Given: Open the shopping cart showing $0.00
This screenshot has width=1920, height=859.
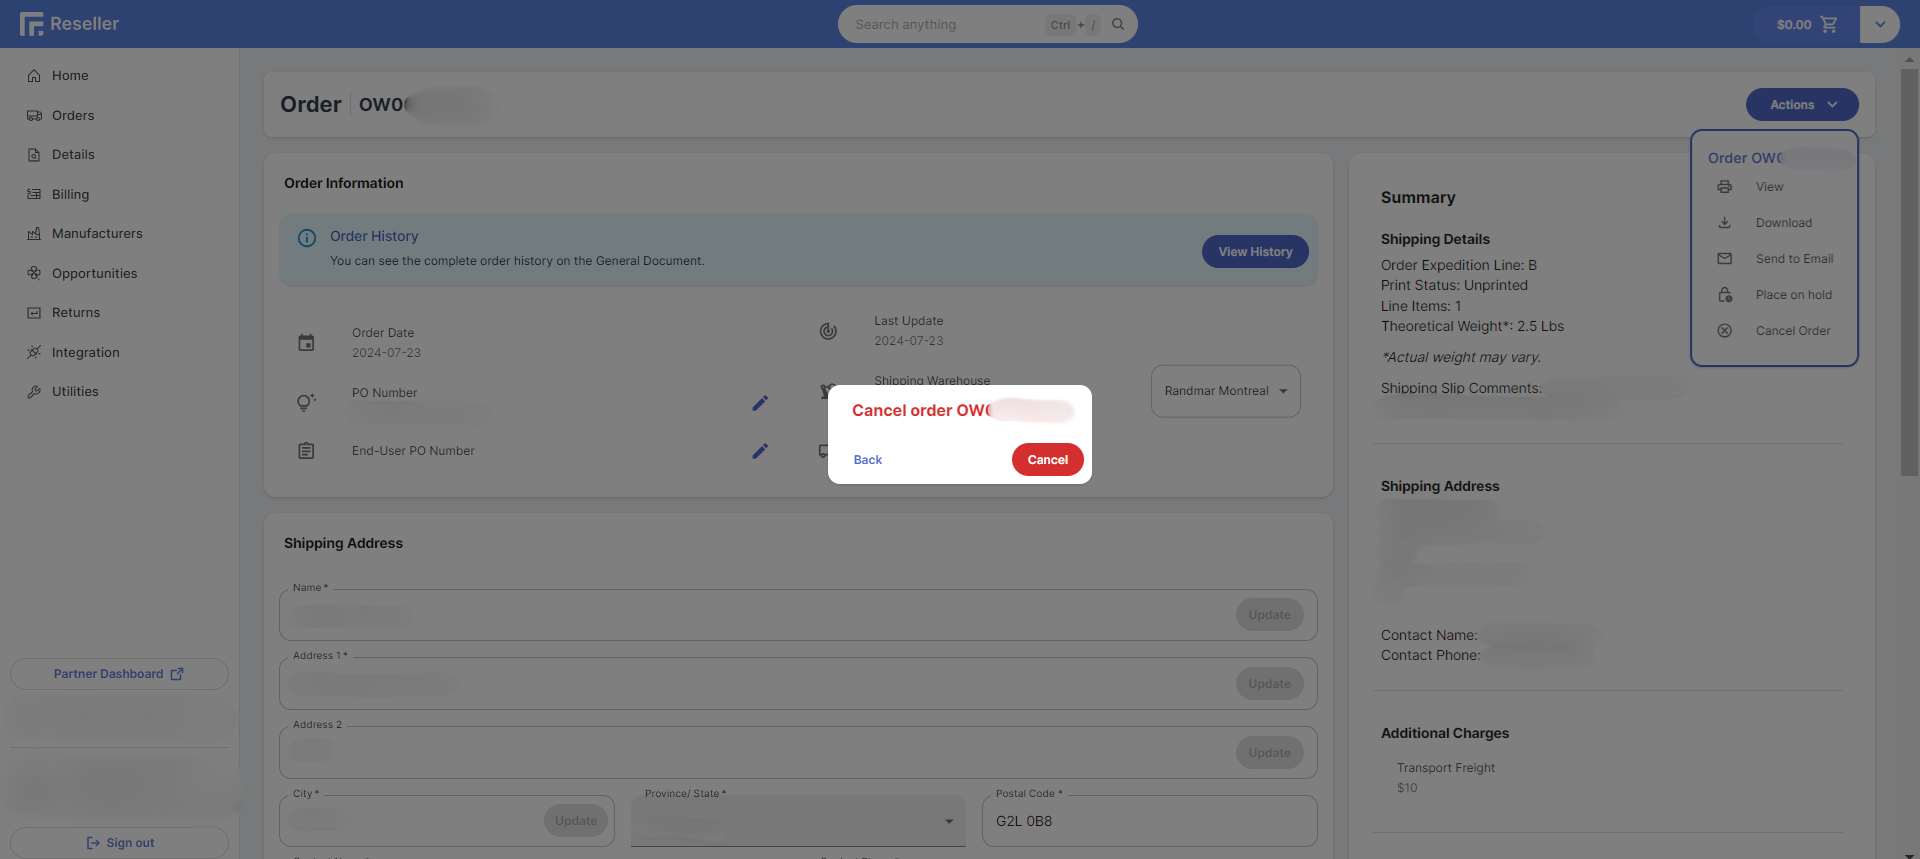Looking at the screenshot, I should point(1806,24).
